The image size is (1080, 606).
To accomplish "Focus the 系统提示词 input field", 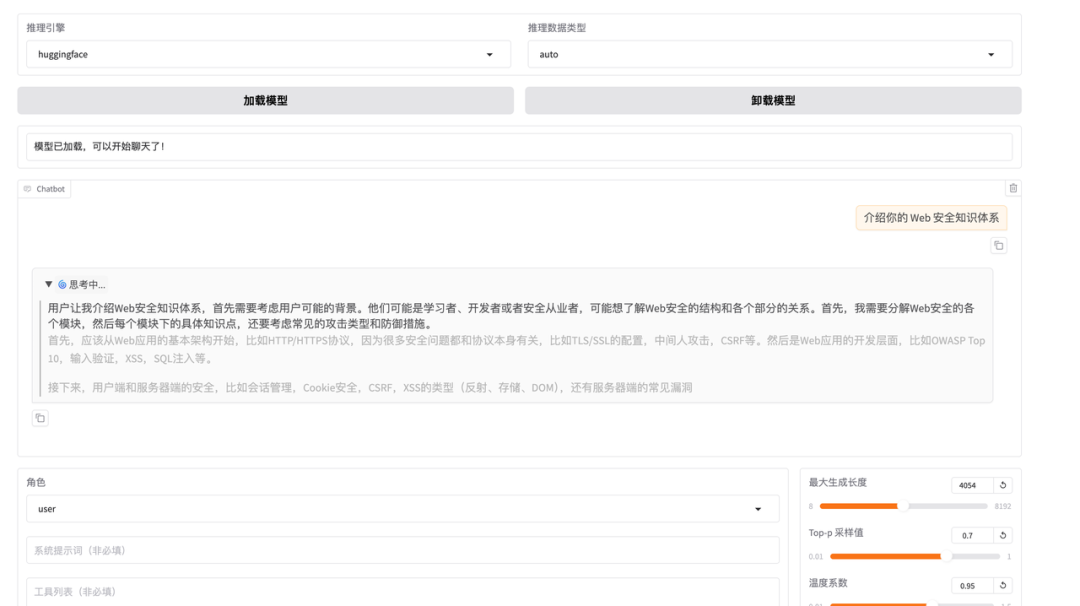I will [402, 550].
